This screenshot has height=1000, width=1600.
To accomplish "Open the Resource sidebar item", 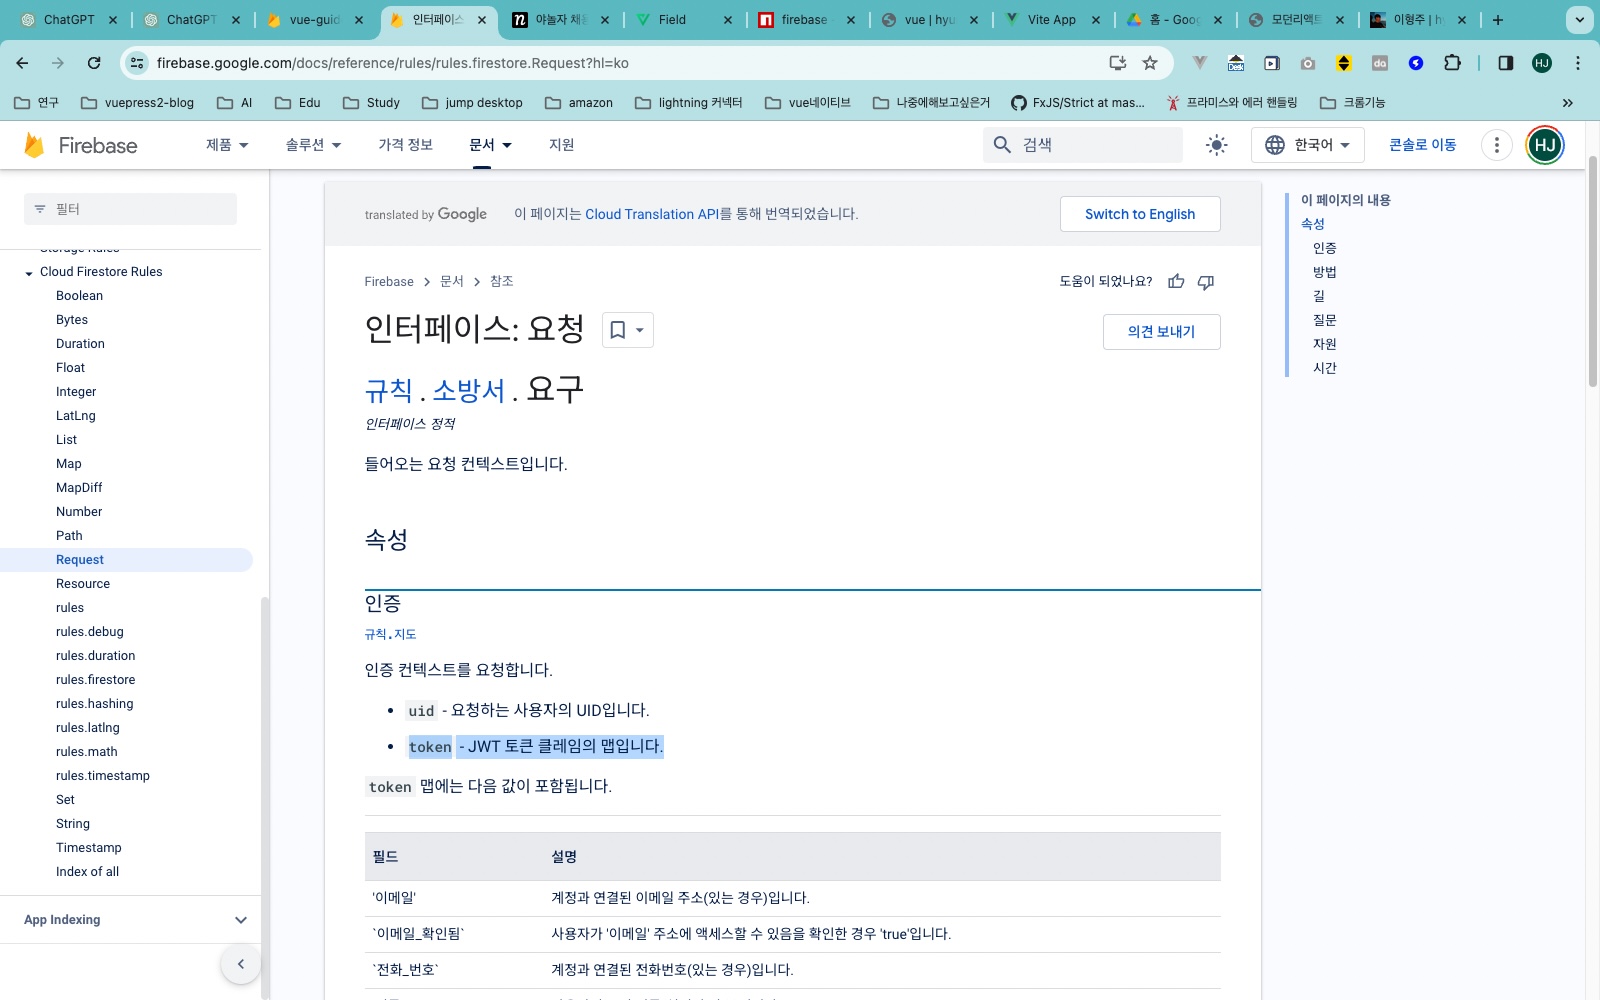I will coord(83,584).
